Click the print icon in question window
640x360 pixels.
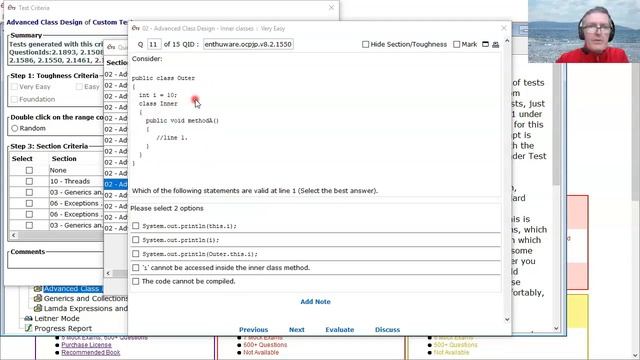[x=496, y=44]
